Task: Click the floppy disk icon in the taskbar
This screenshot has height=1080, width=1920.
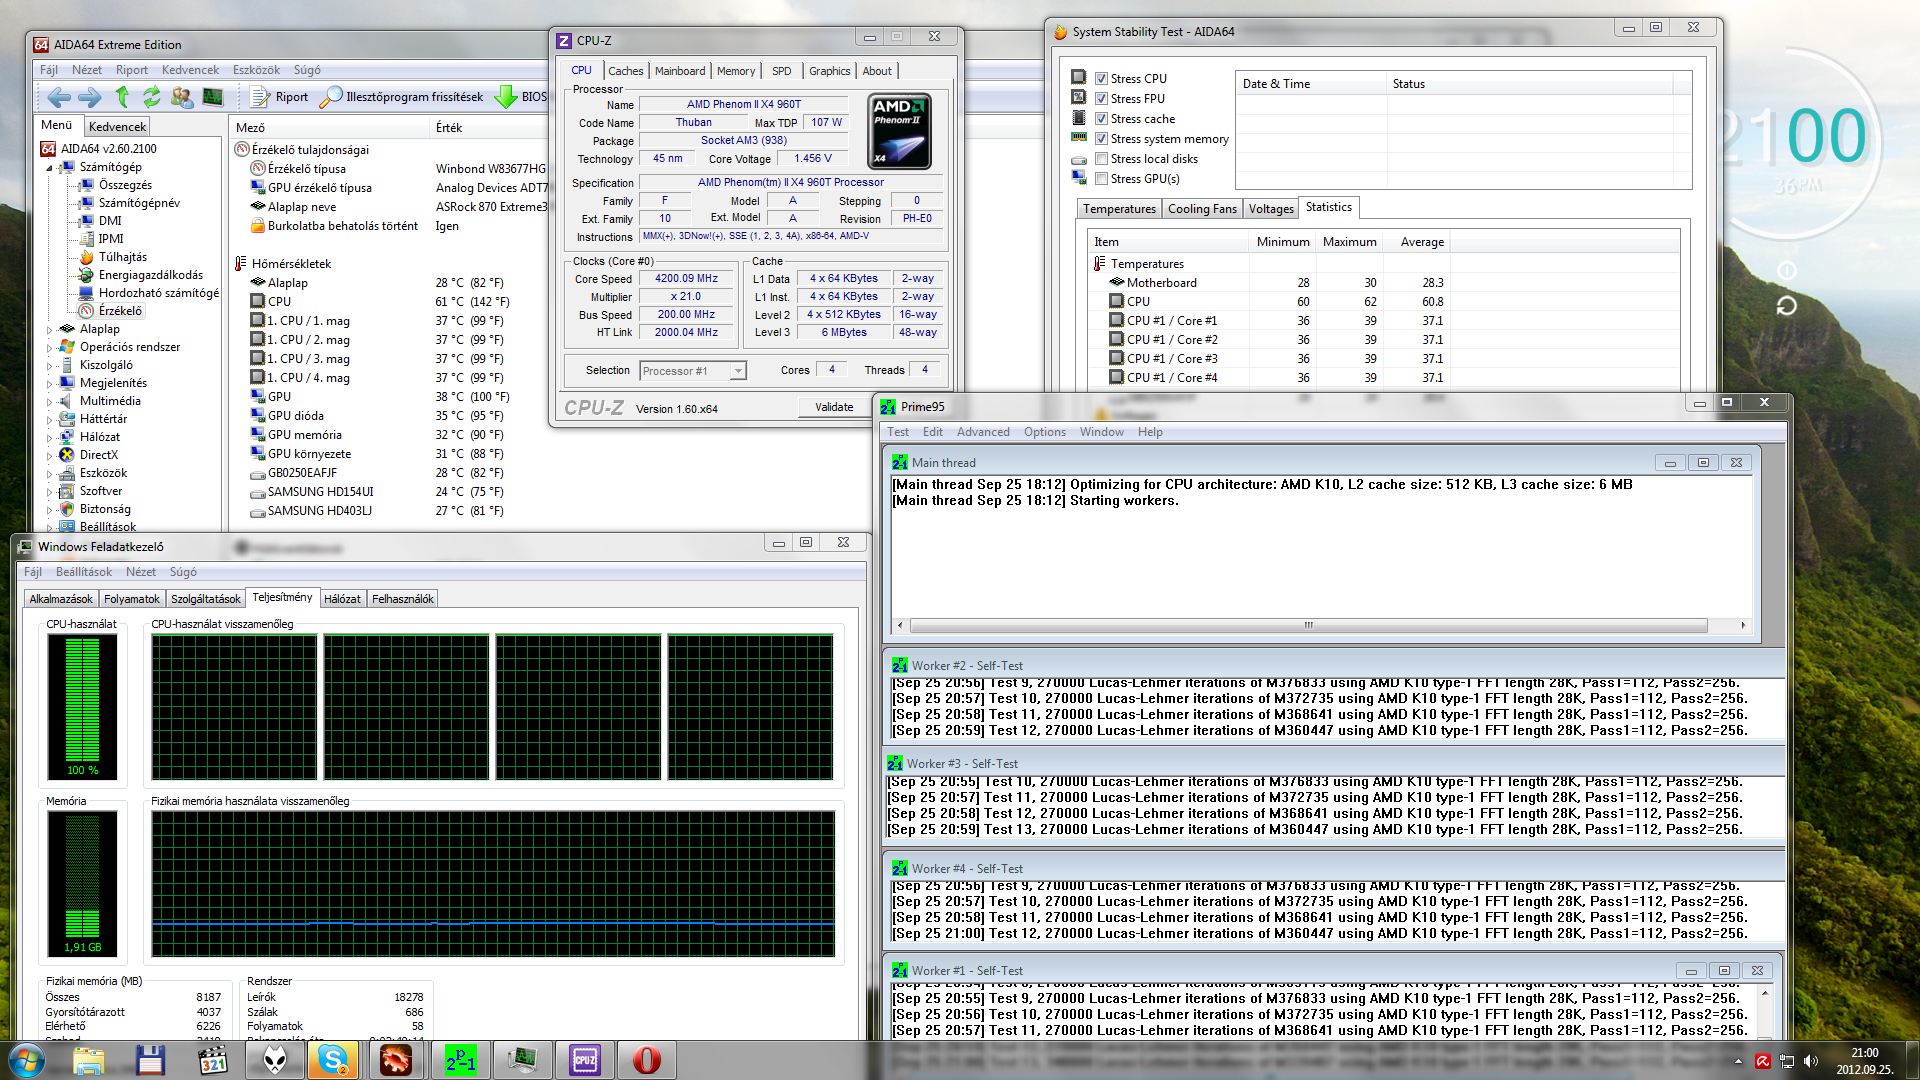Action: pyautogui.click(x=150, y=1060)
